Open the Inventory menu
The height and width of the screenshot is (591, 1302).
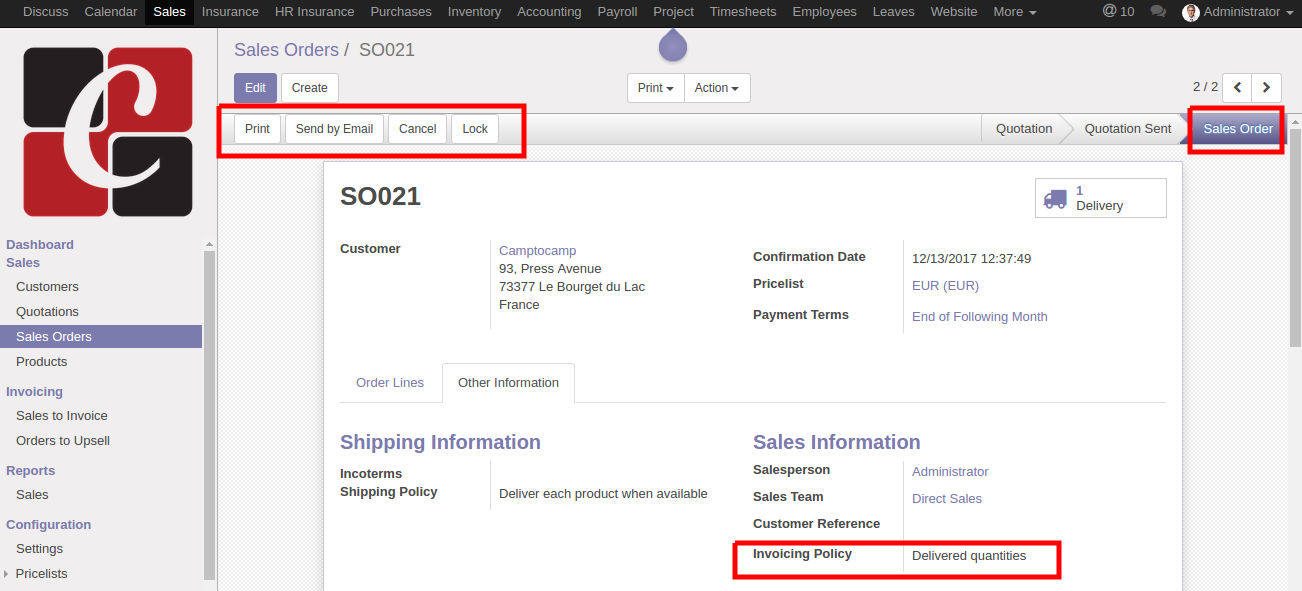point(474,12)
